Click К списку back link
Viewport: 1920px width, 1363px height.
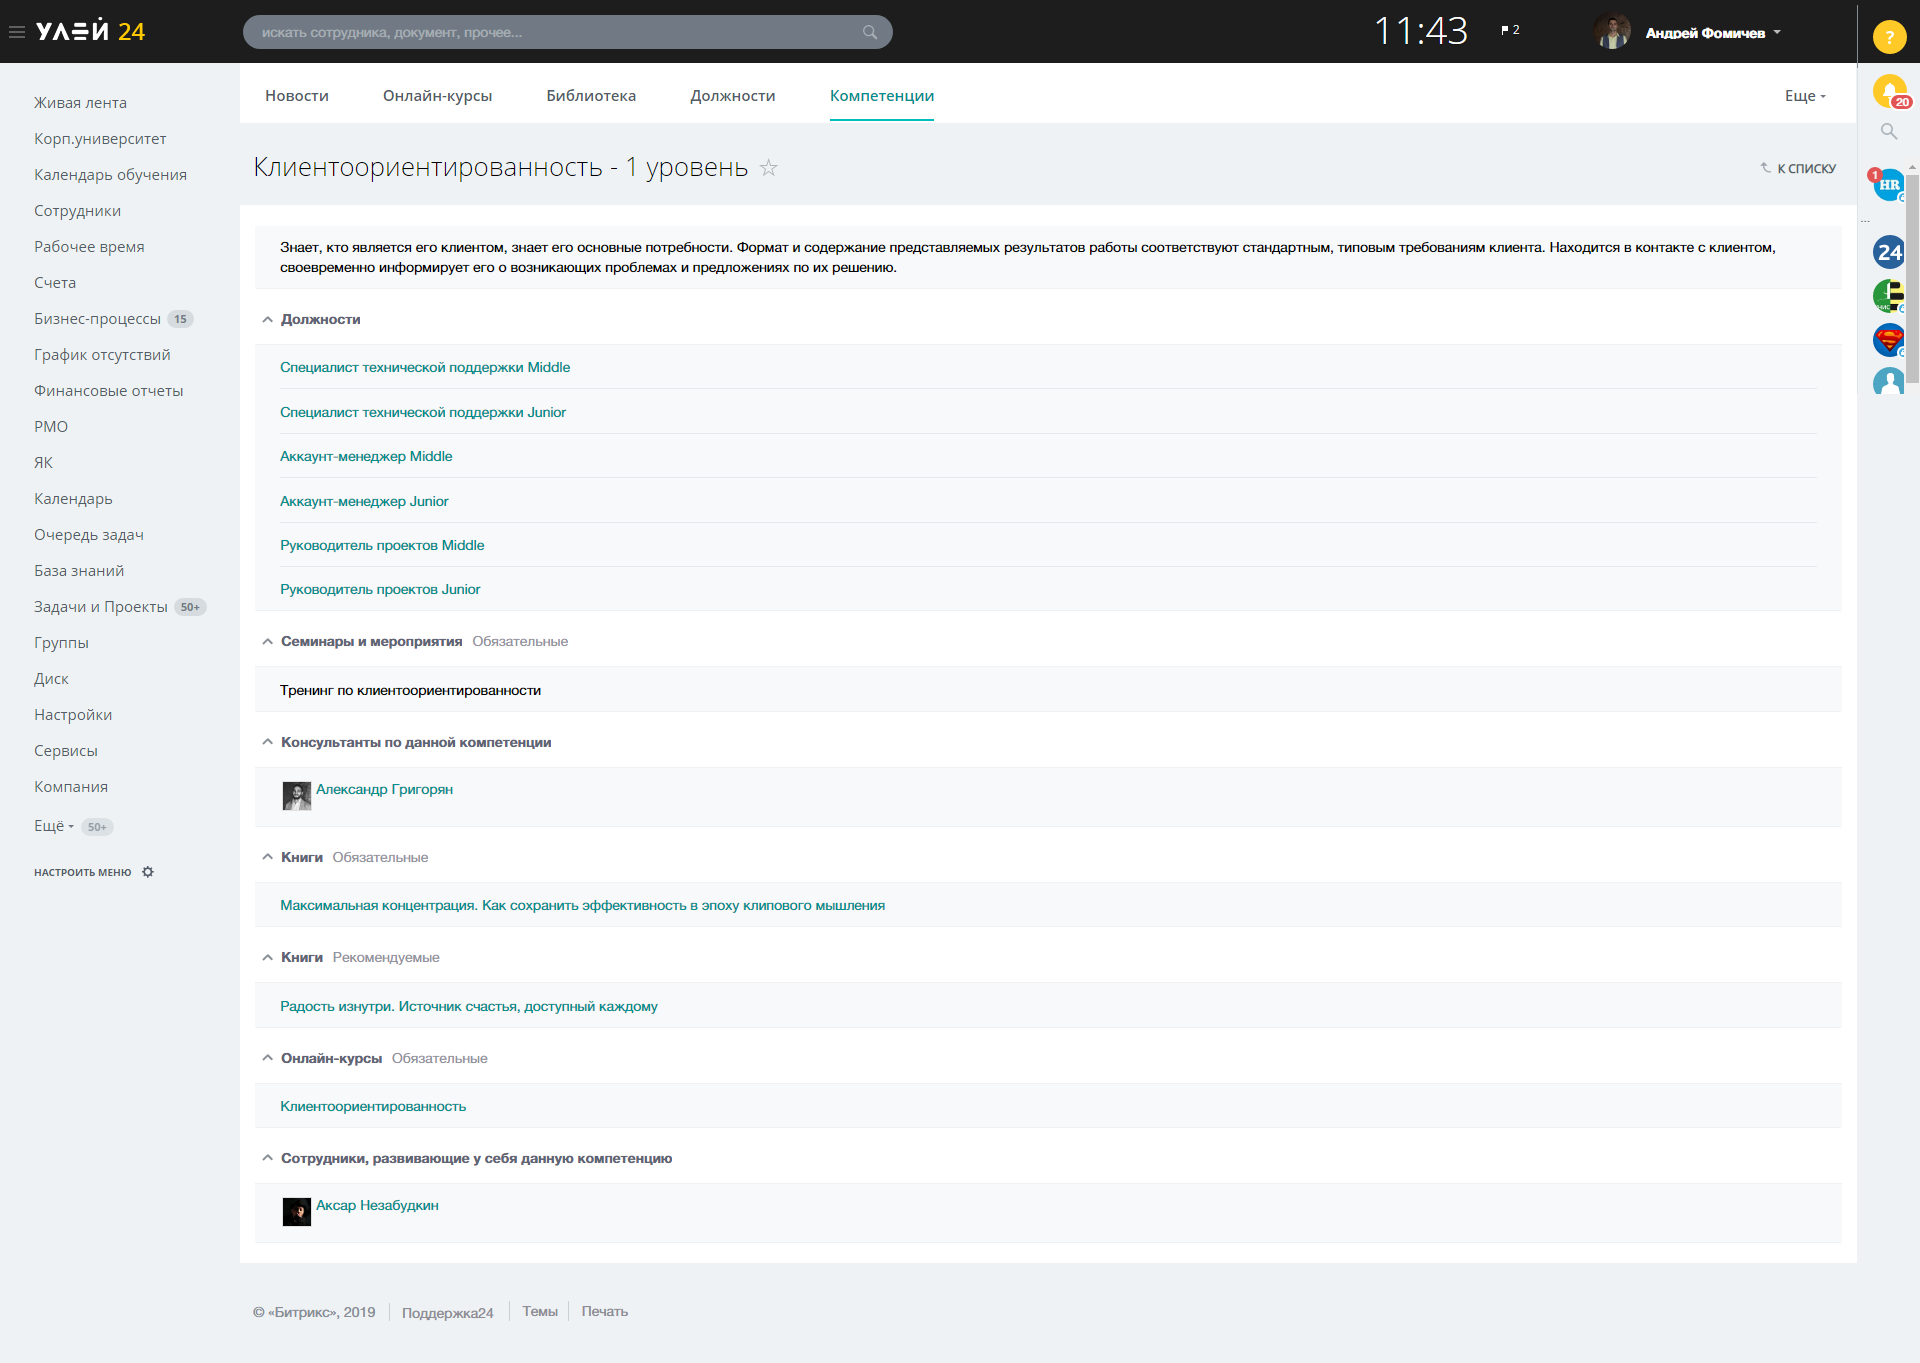1798,169
